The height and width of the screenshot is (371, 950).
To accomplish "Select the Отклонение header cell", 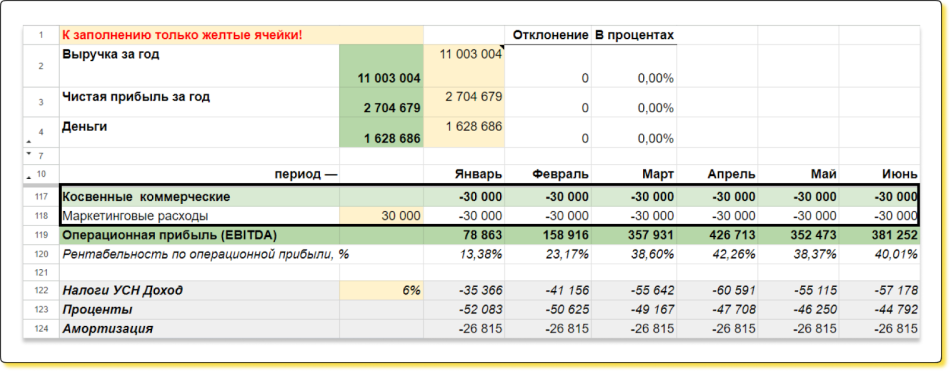I will coord(548,35).
